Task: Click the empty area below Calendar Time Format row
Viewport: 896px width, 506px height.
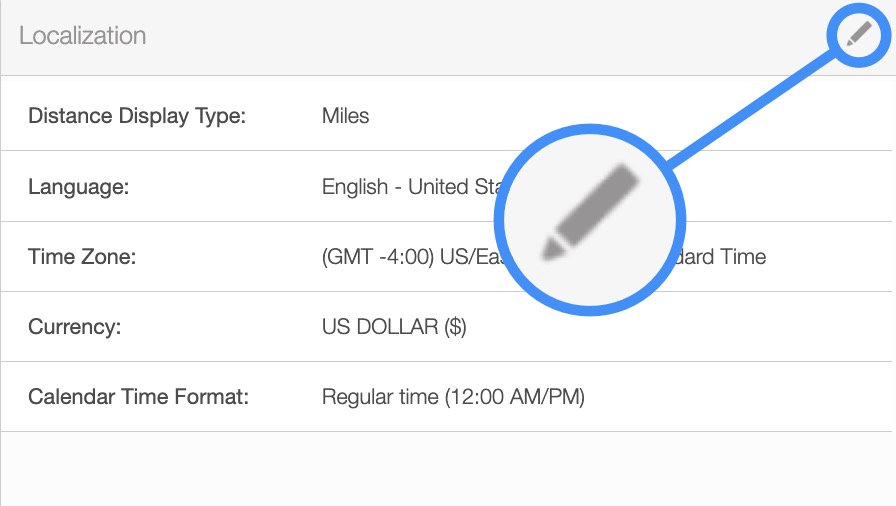Action: [448, 468]
